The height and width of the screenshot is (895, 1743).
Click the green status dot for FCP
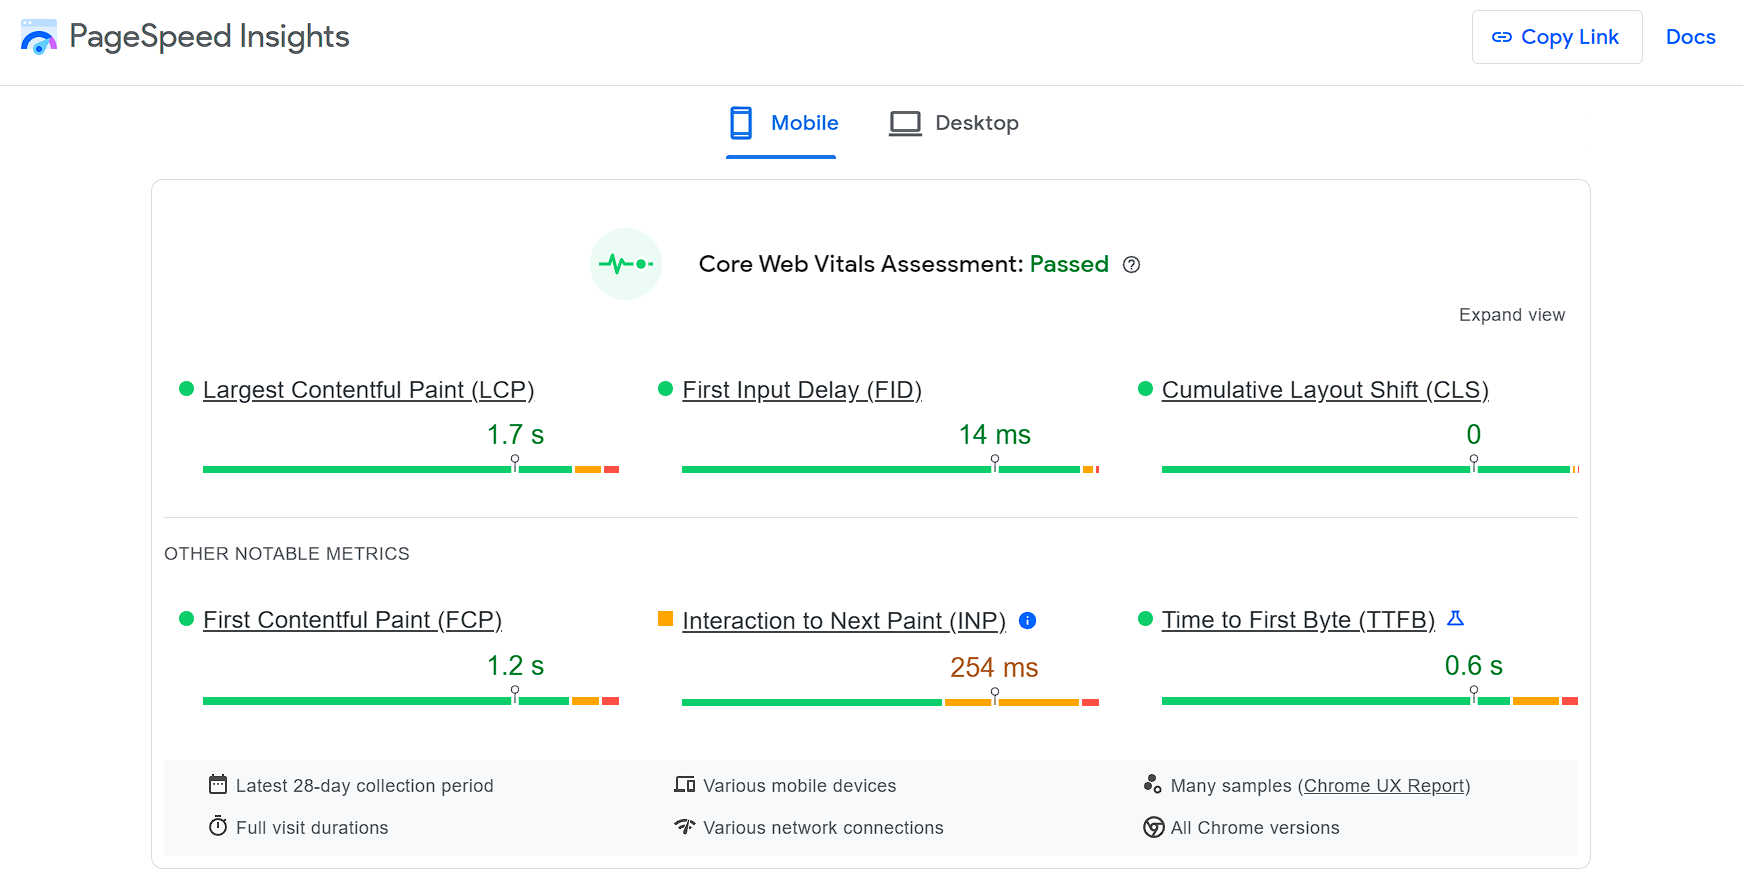pyautogui.click(x=186, y=619)
